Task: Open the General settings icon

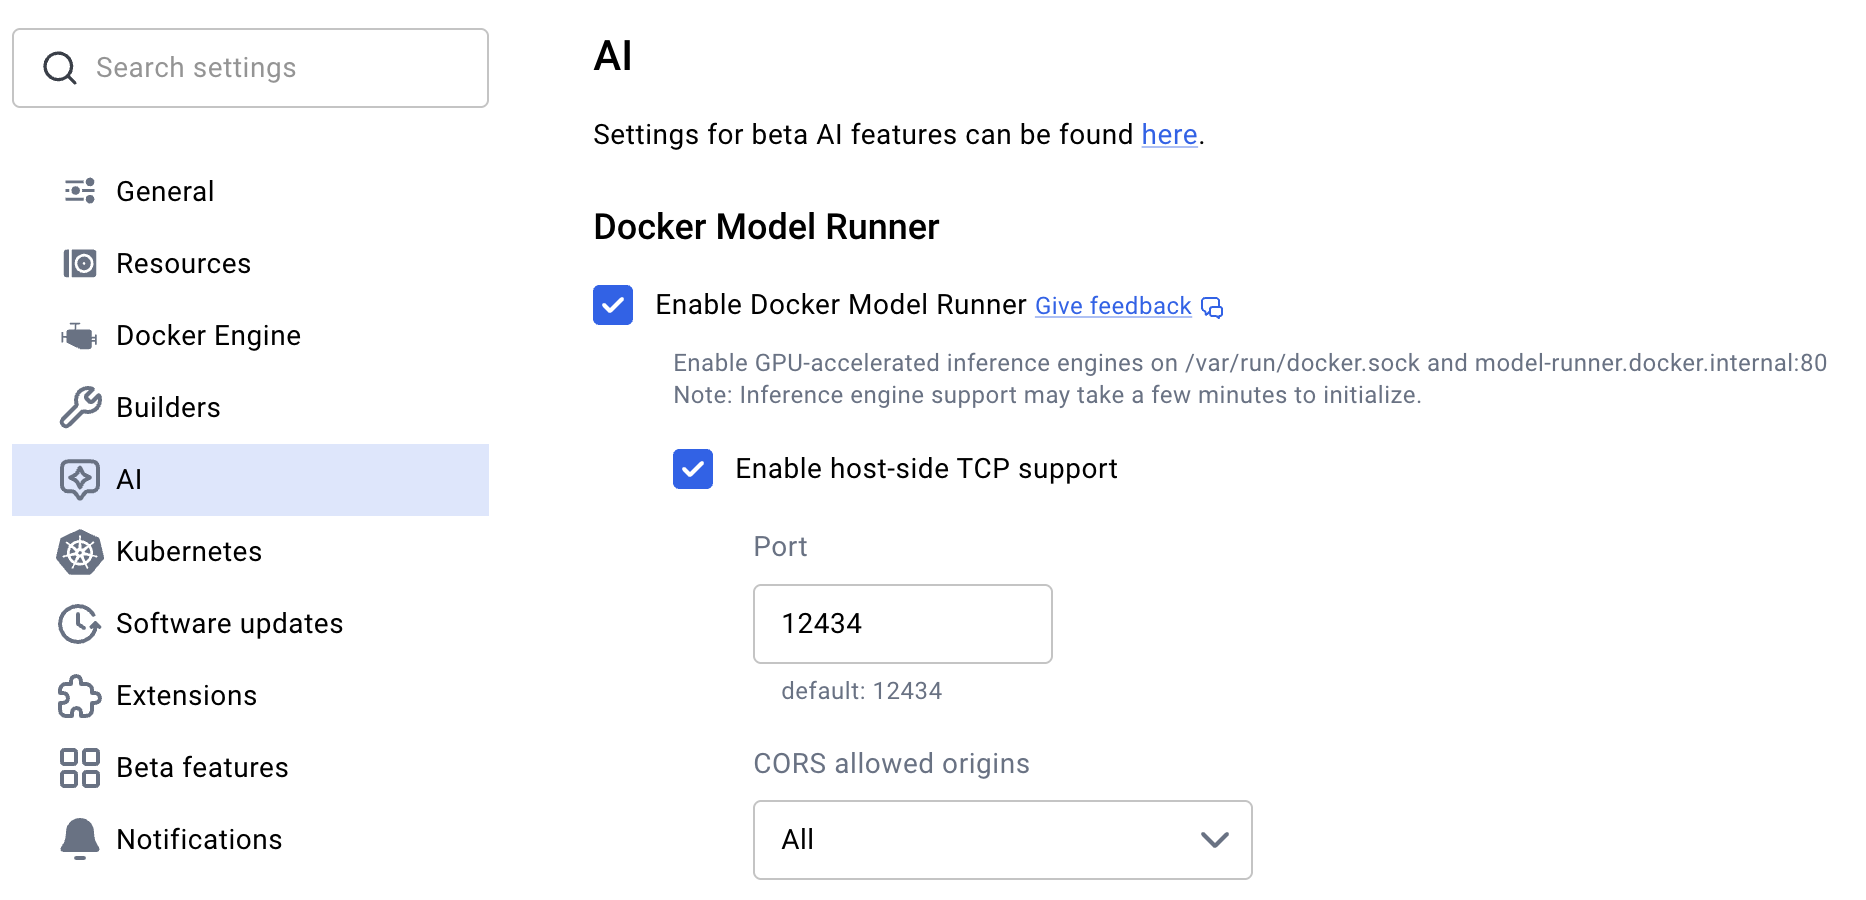Action: [x=79, y=190]
